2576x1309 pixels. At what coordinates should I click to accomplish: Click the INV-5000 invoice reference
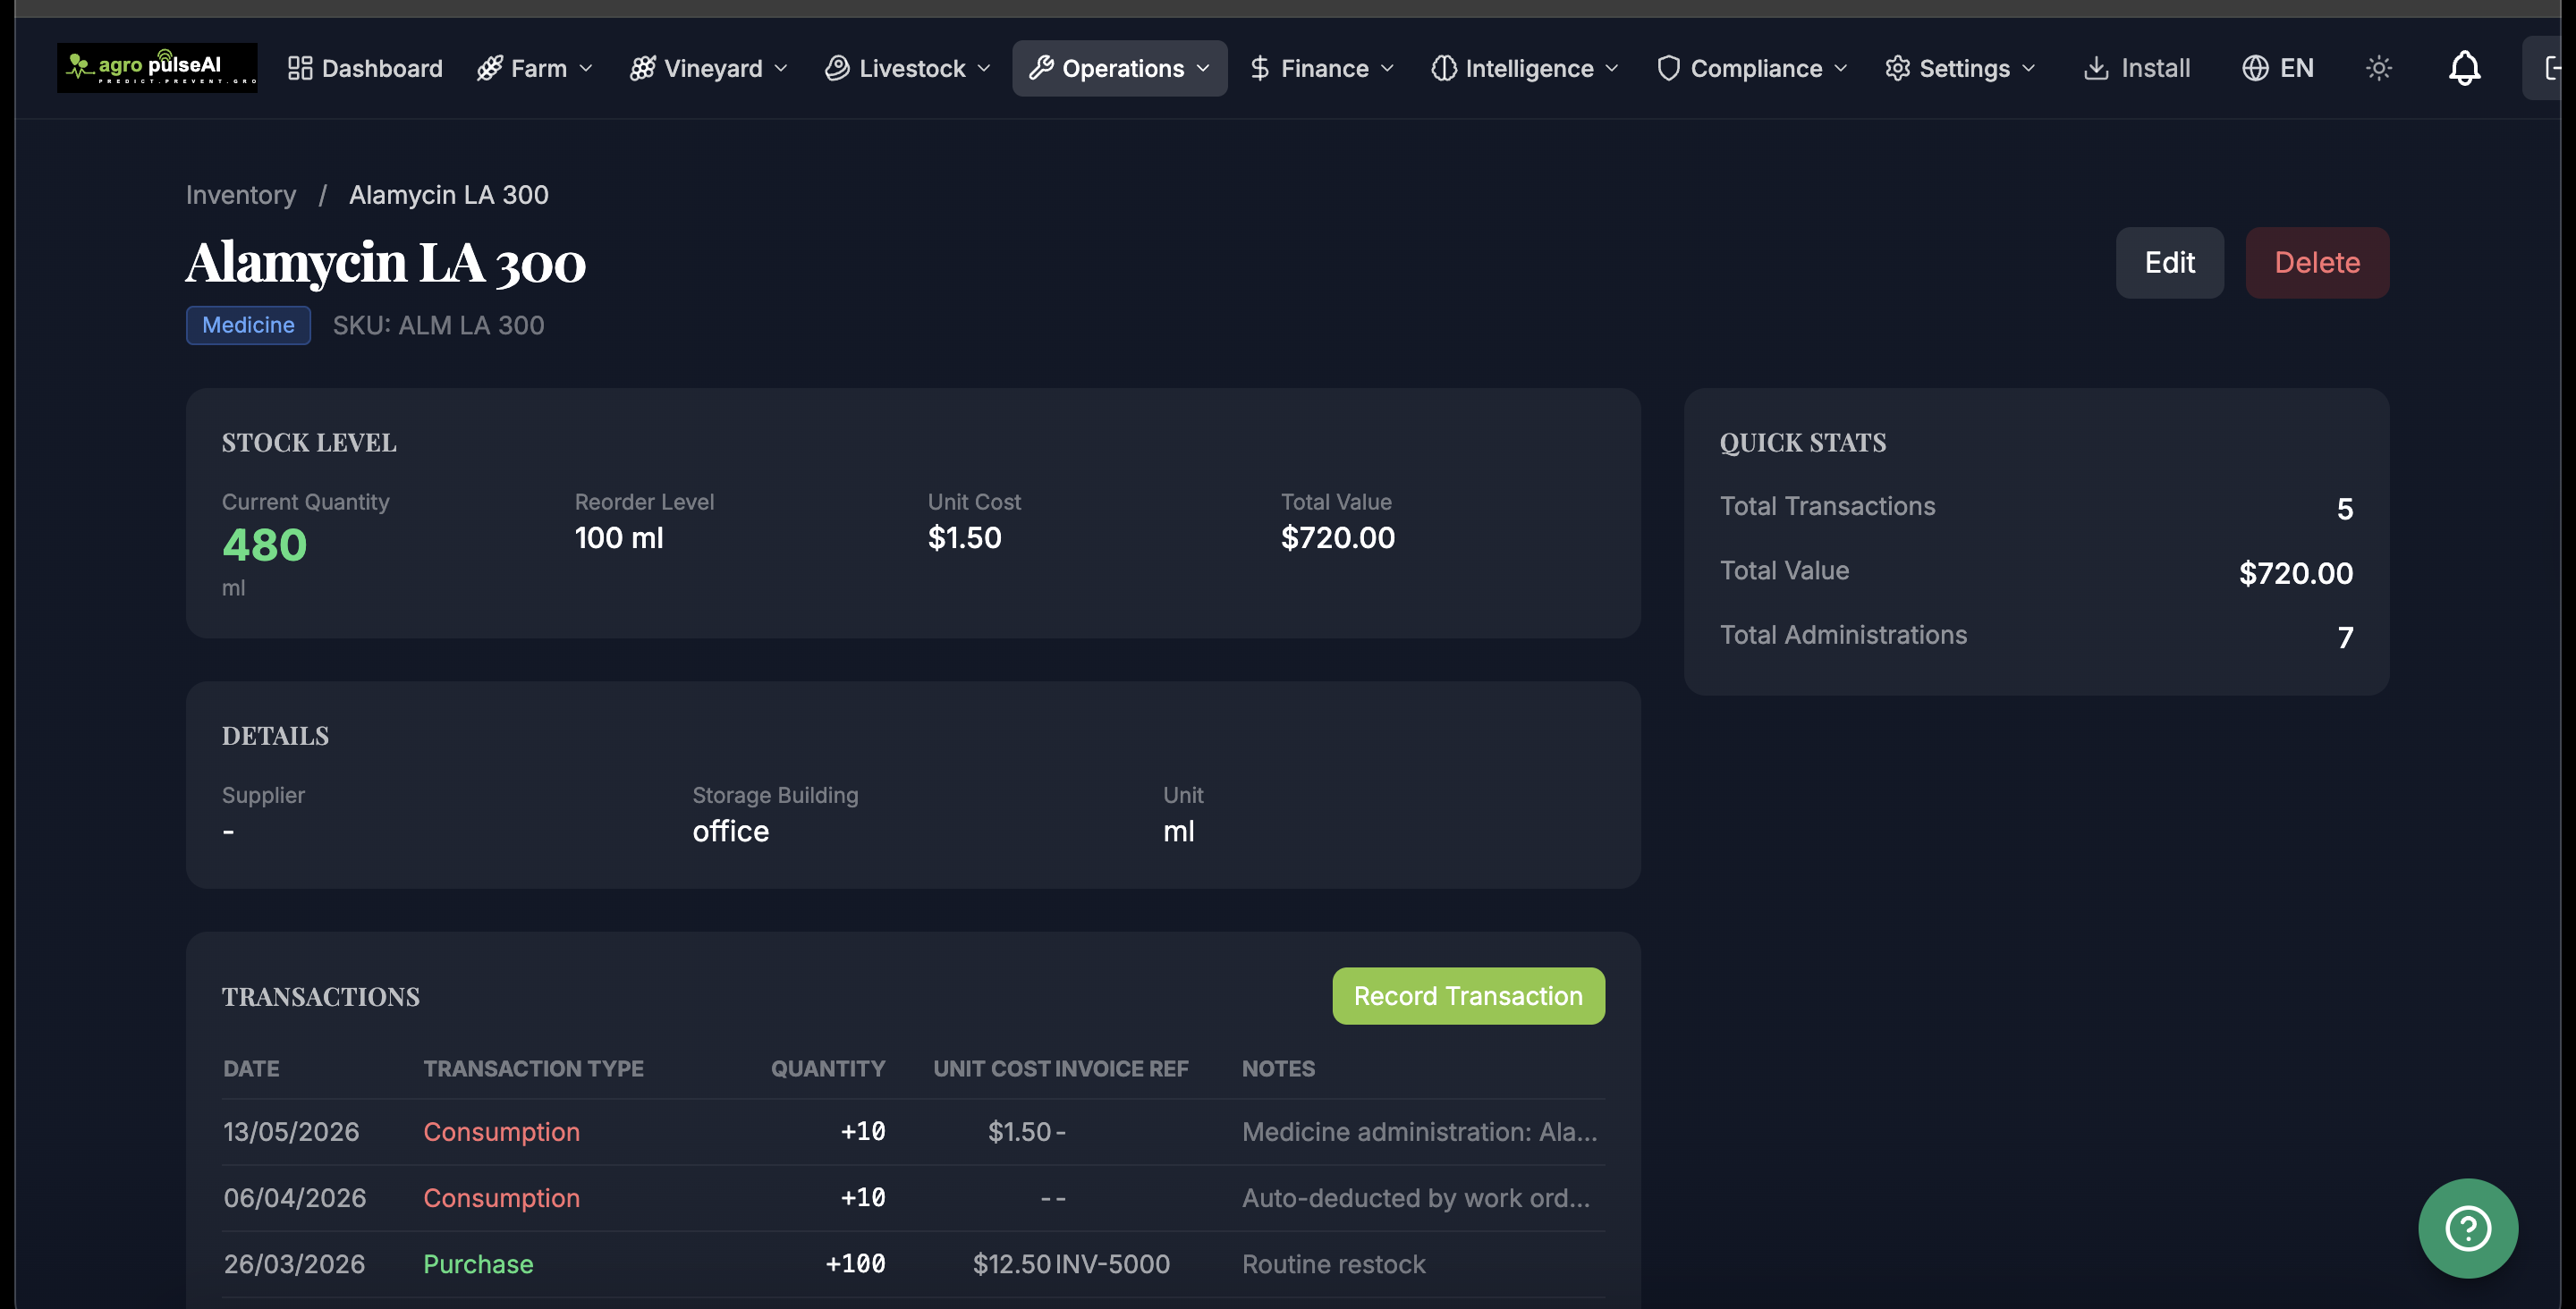[1113, 1263]
